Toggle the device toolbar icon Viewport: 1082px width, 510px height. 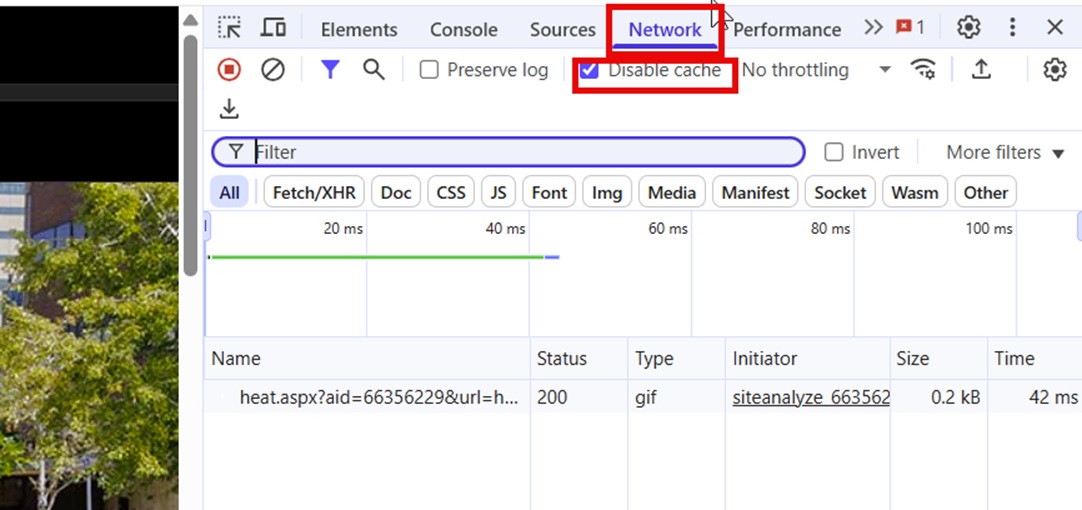tap(273, 28)
